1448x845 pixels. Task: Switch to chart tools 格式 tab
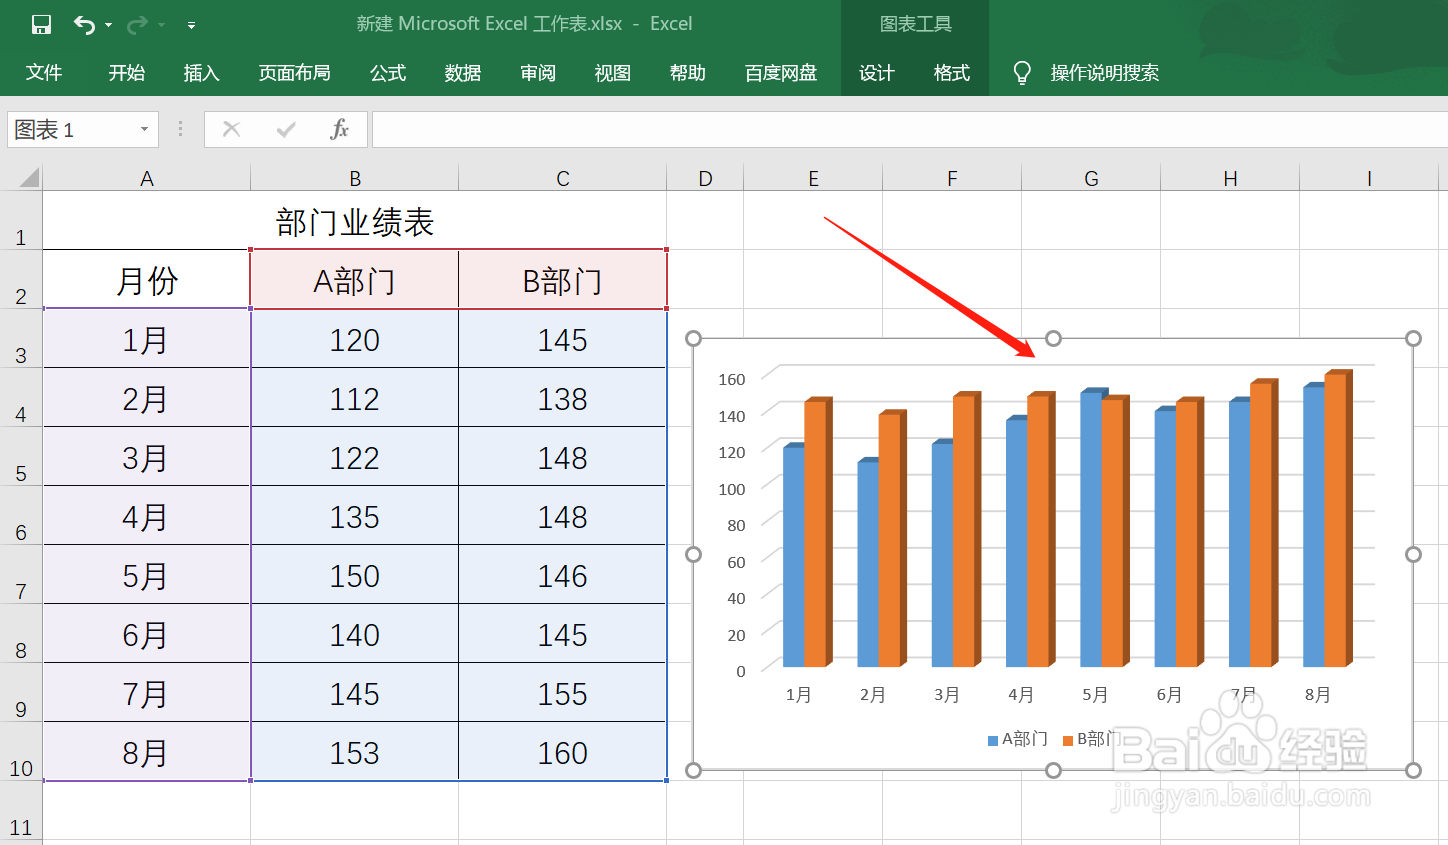click(x=952, y=73)
